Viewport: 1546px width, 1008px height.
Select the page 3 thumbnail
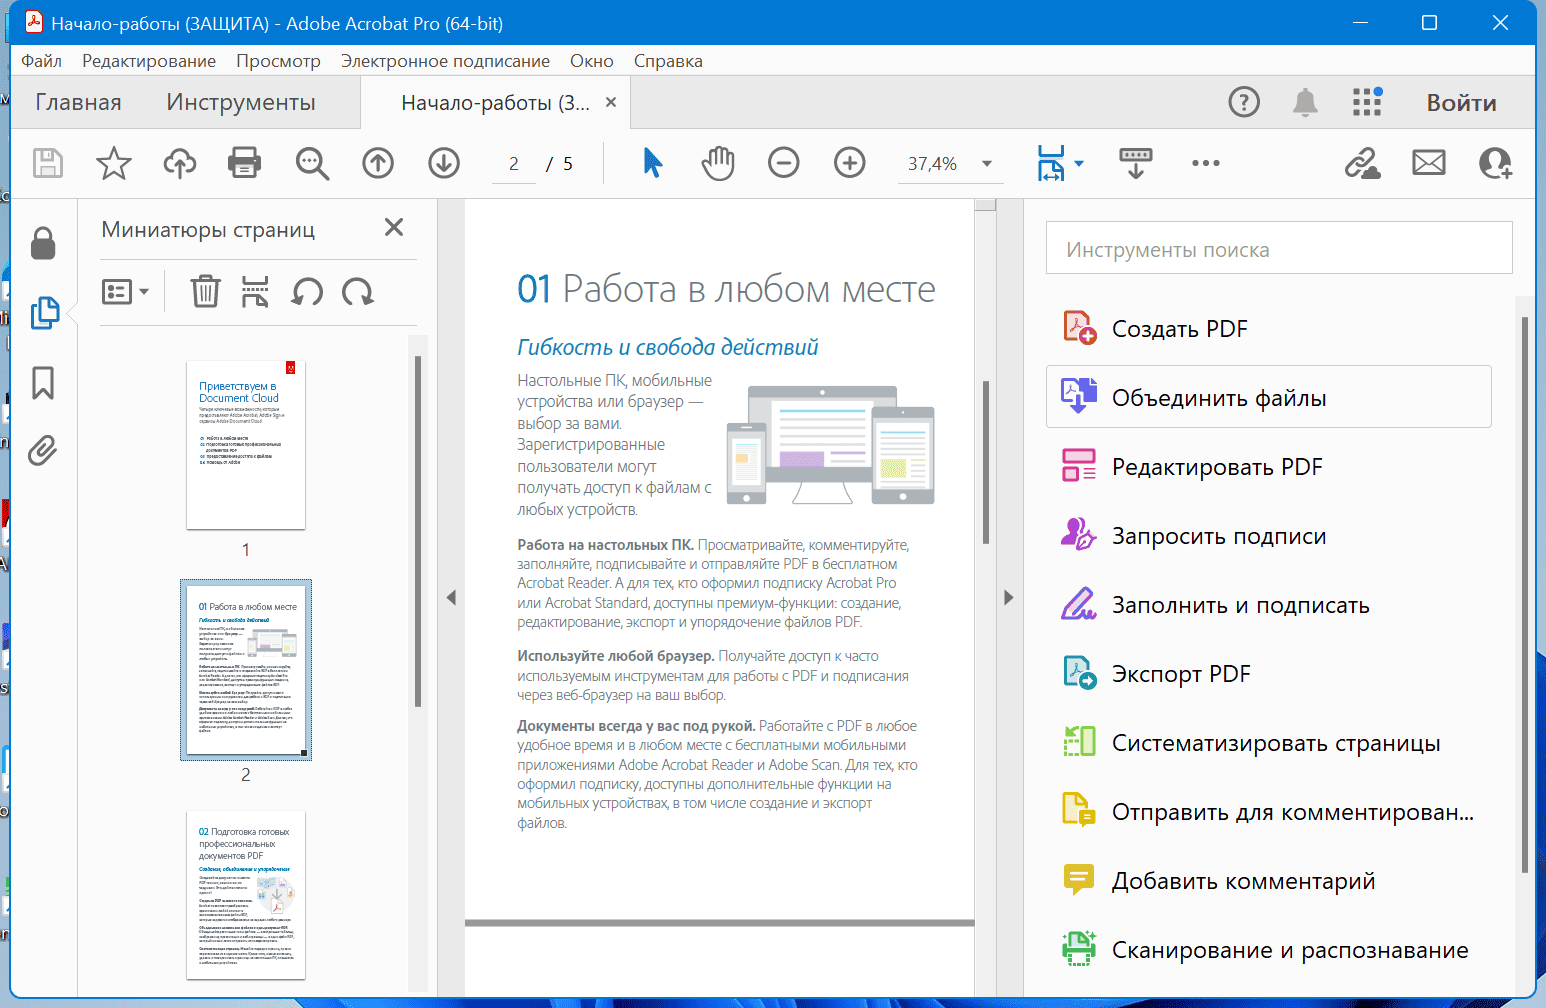click(246, 895)
